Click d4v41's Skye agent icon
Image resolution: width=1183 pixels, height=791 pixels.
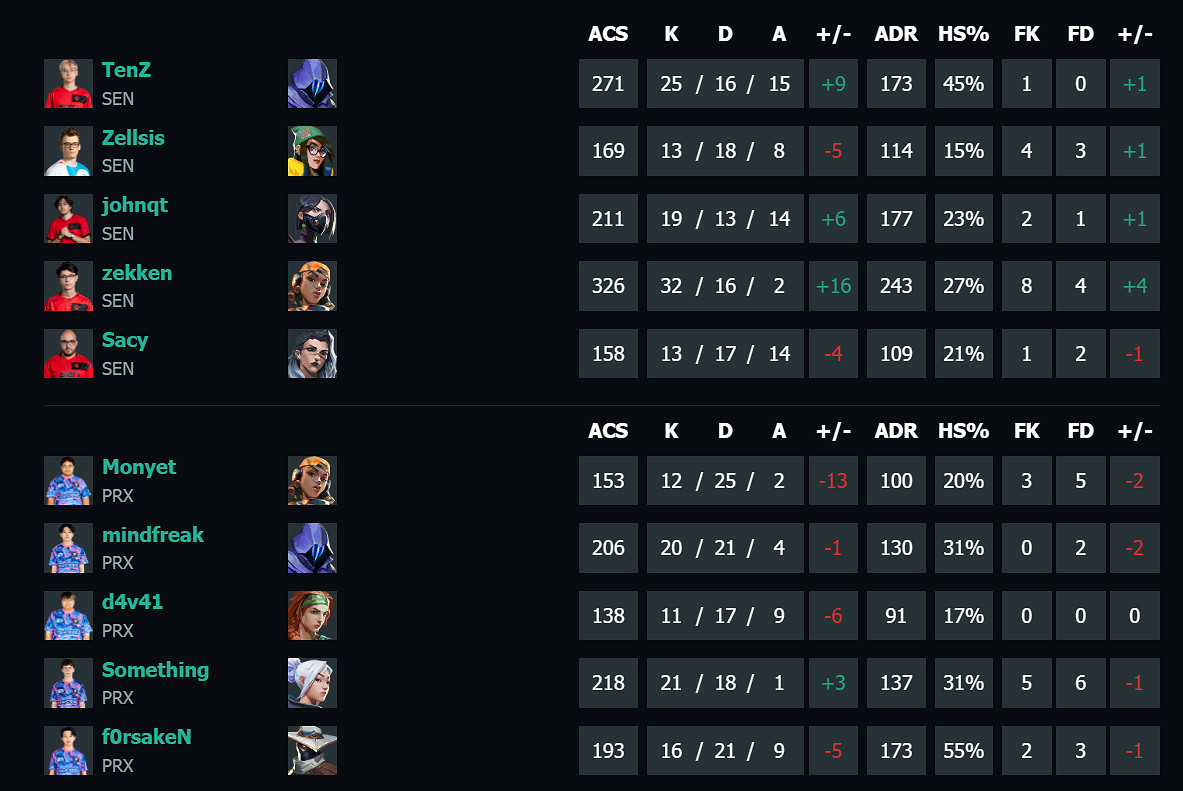pos(312,616)
